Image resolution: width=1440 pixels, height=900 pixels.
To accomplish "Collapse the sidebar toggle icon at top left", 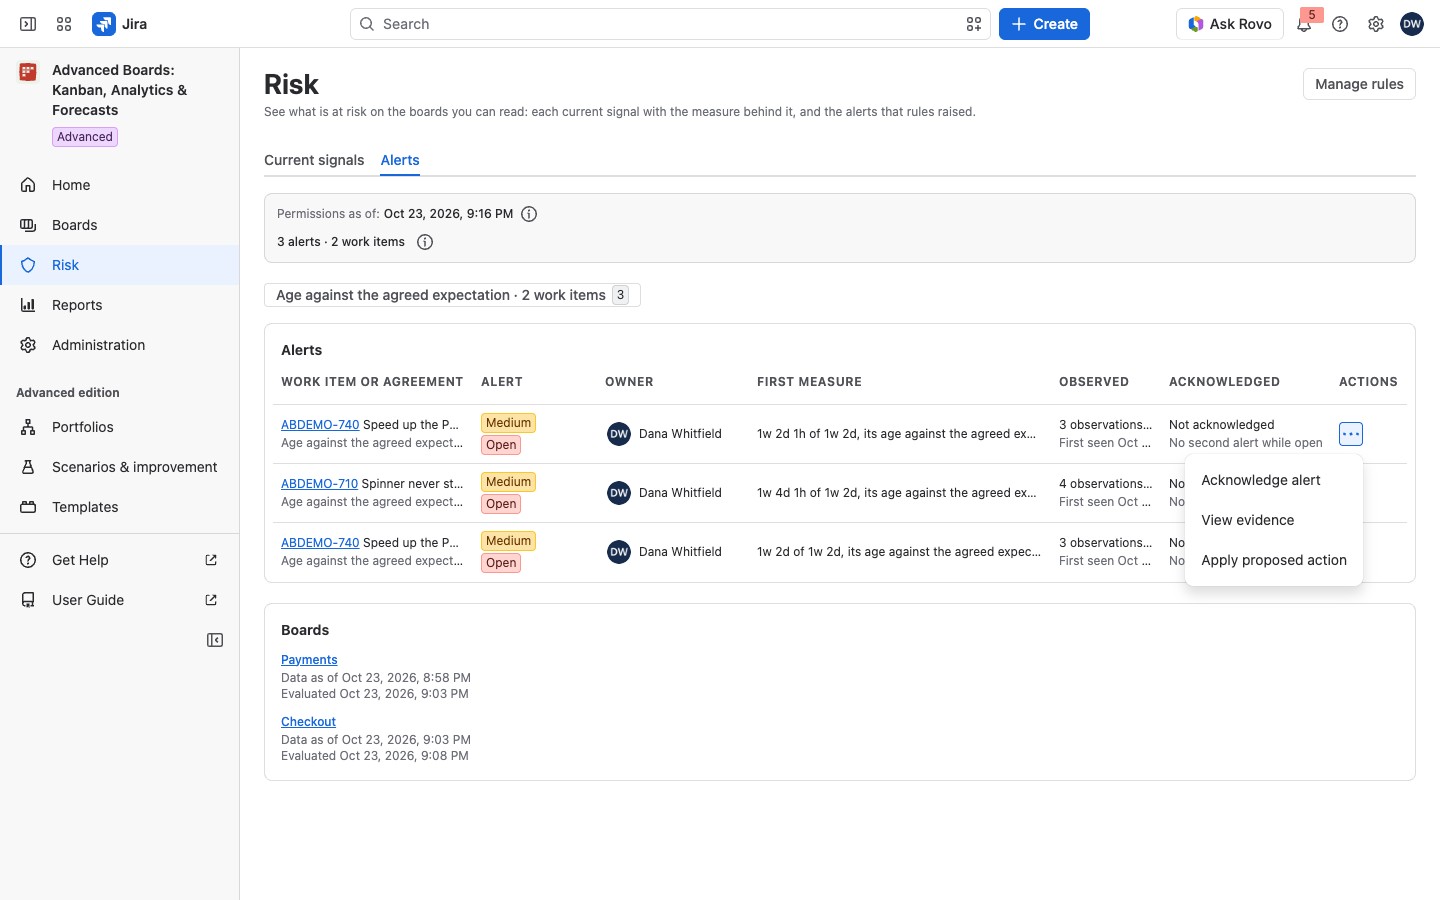I will point(28,24).
